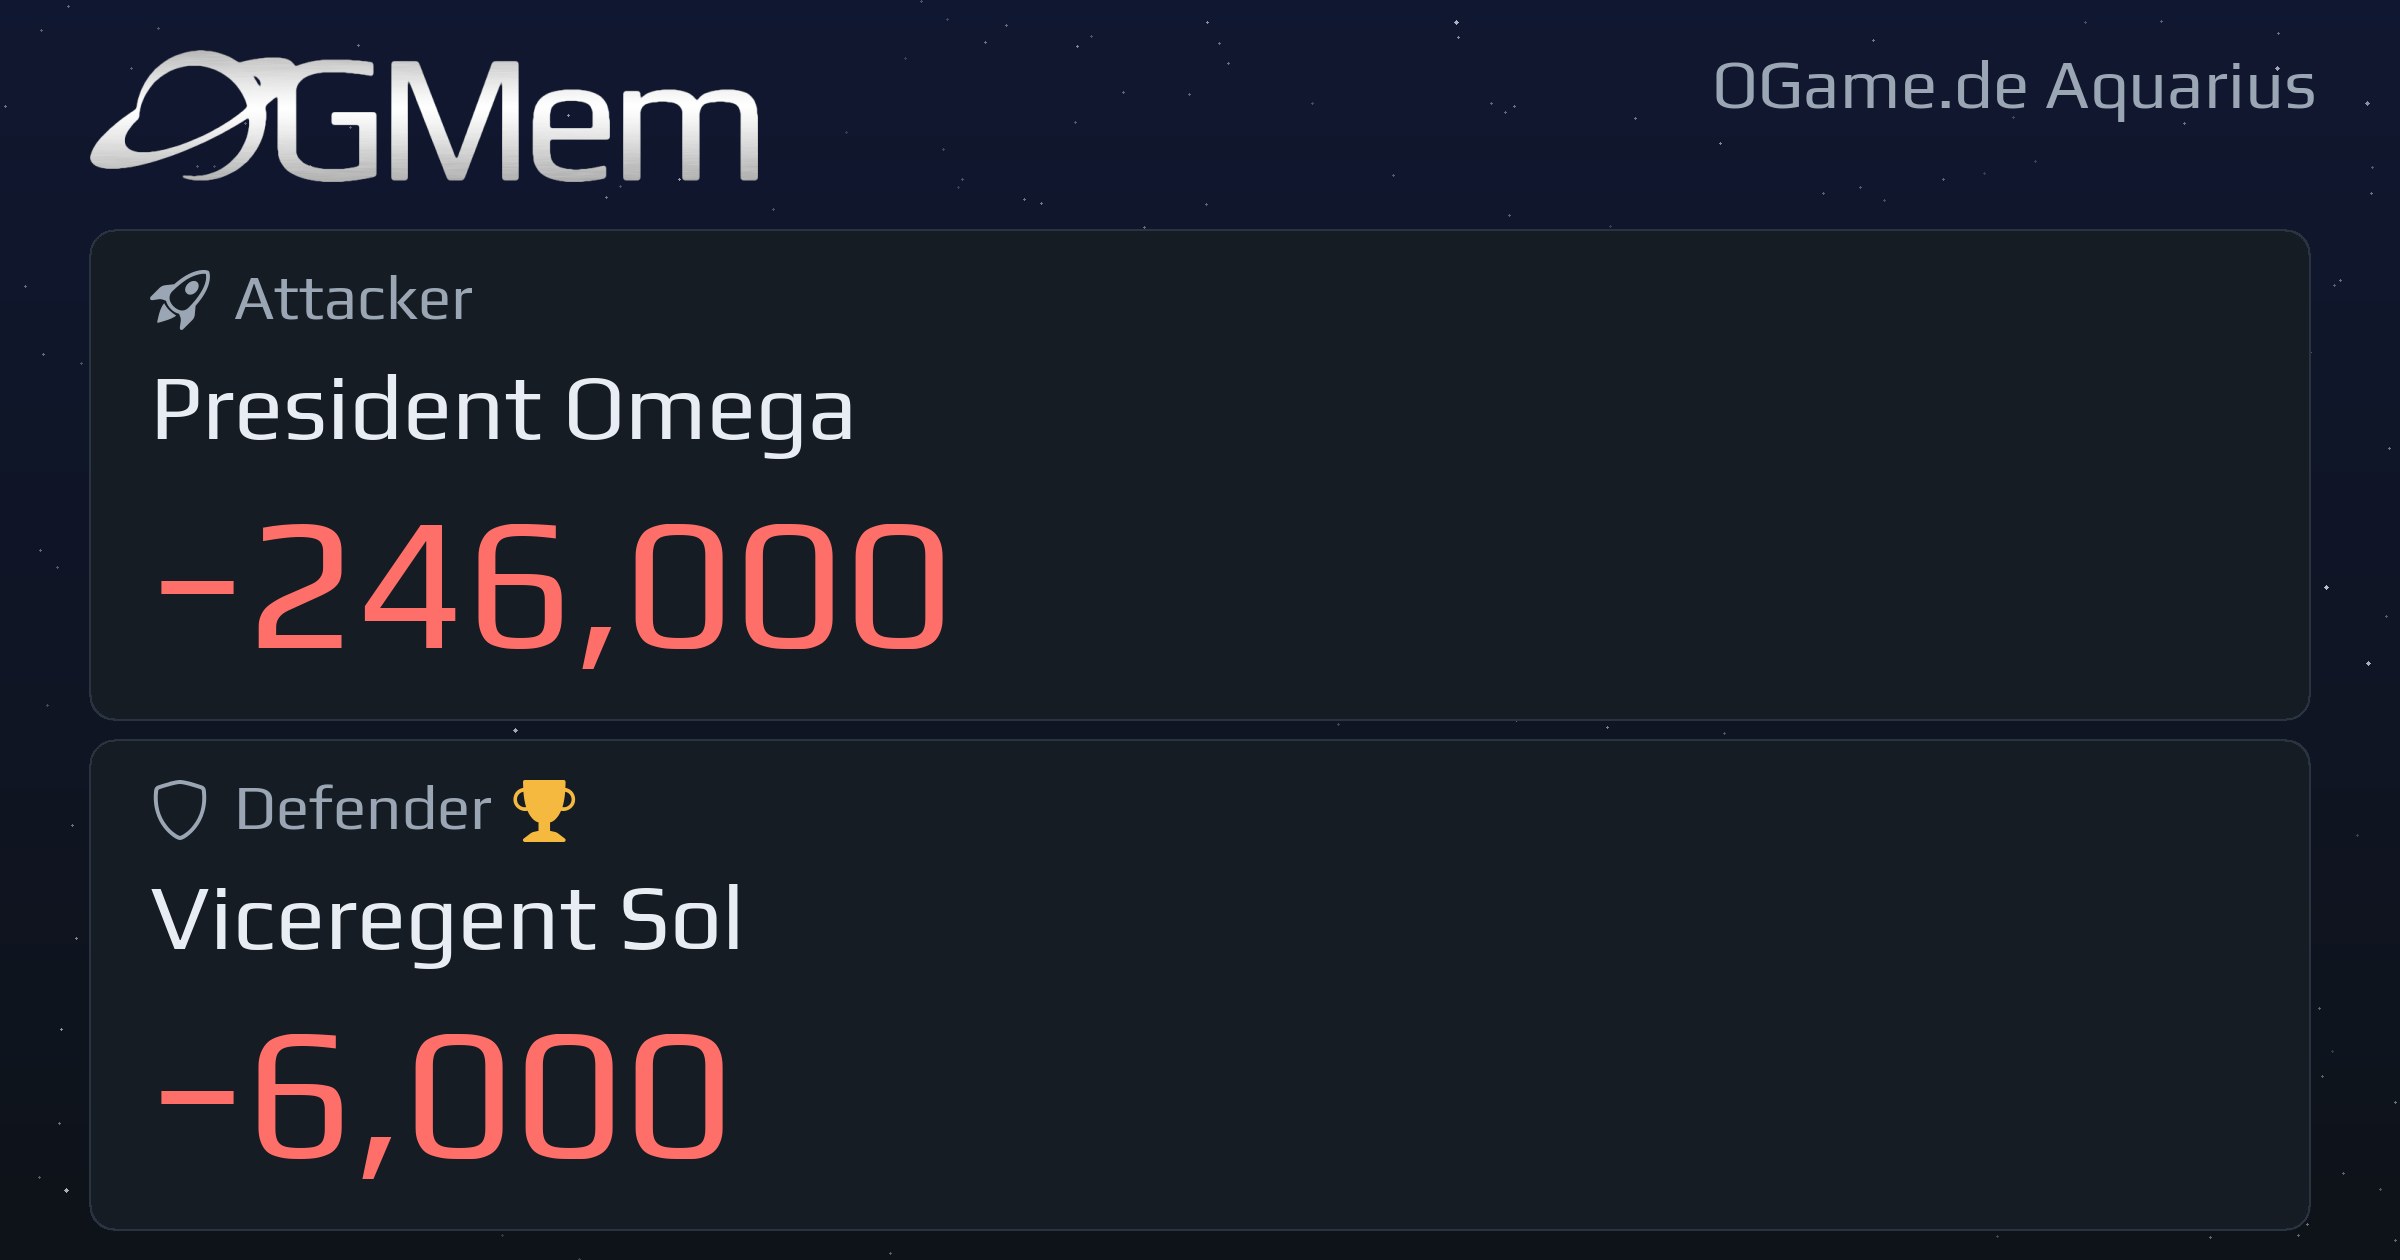Click the defender loss value -6,000
This screenshot has height=1260, width=2400.
tap(442, 1098)
